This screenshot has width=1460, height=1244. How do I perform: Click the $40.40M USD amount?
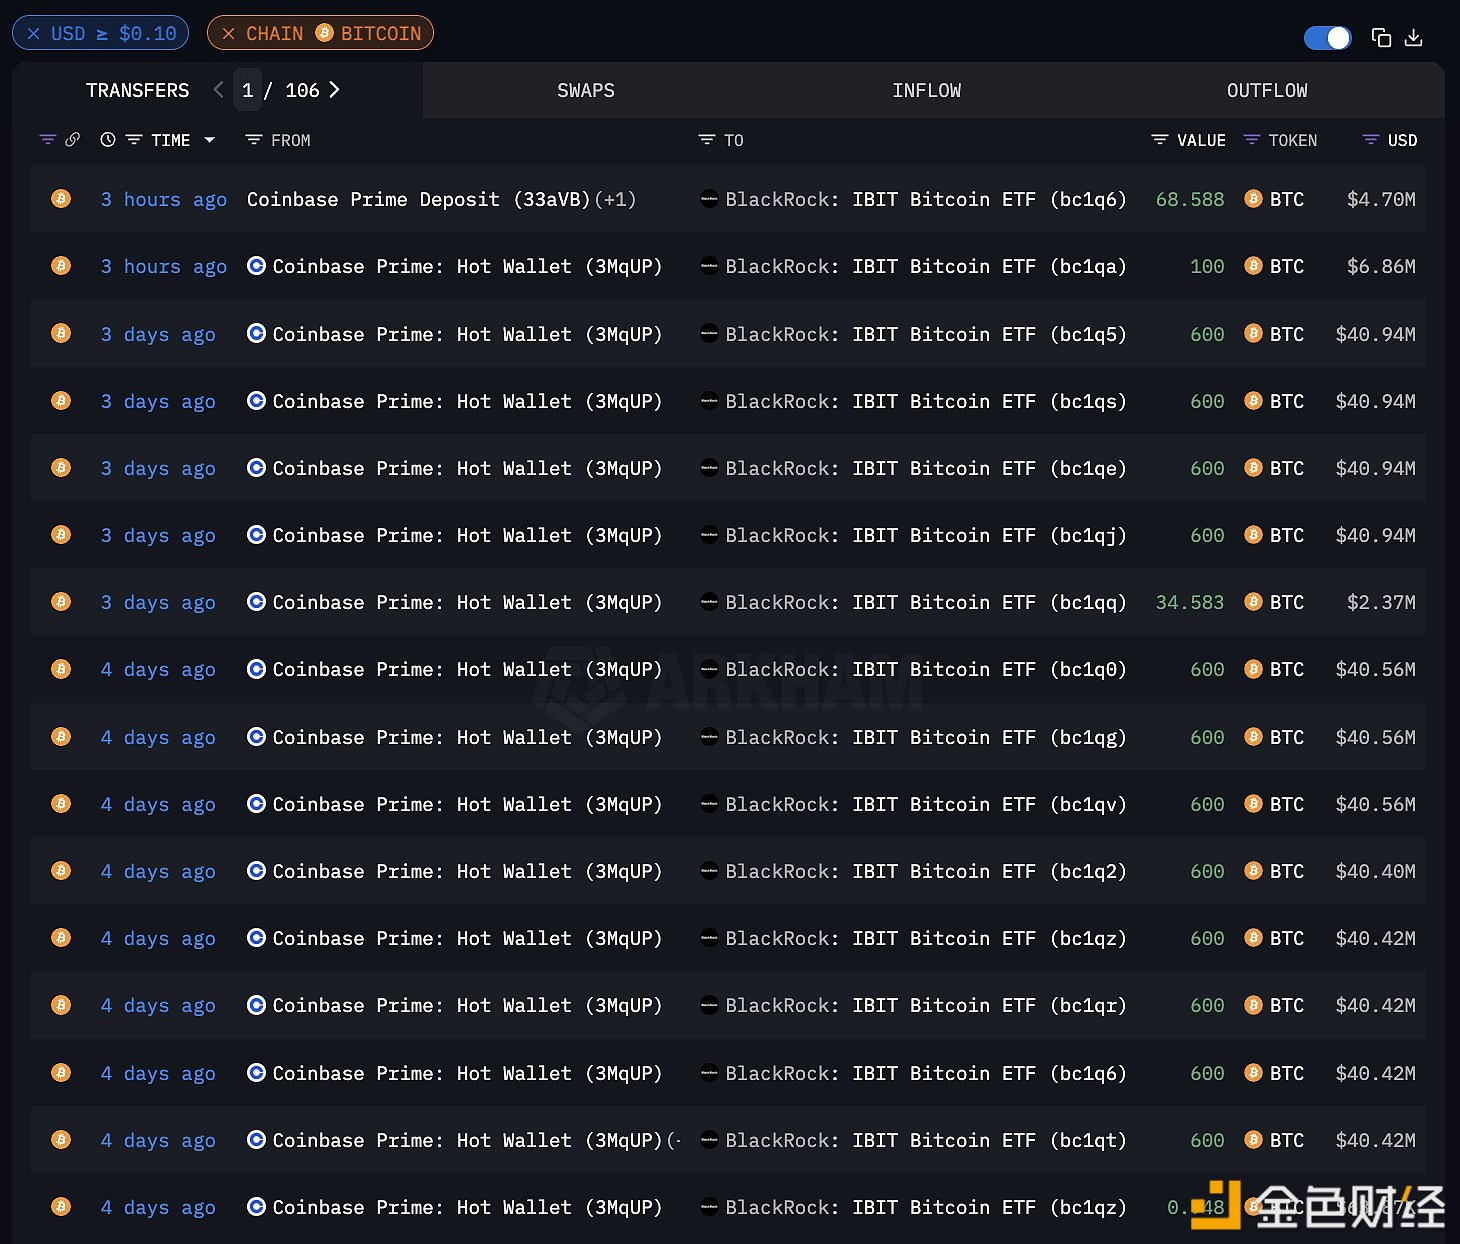(1375, 872)
